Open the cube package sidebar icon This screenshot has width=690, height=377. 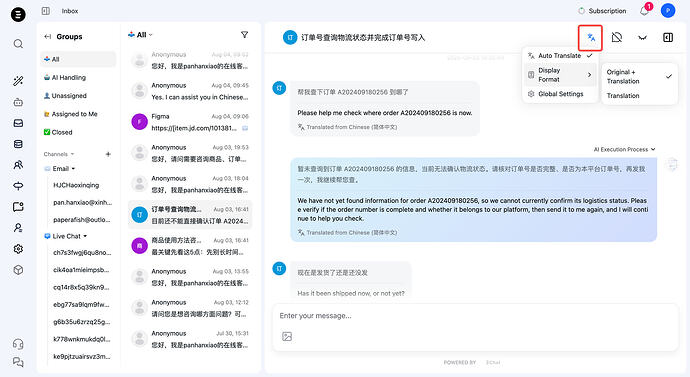coord(18,270)
